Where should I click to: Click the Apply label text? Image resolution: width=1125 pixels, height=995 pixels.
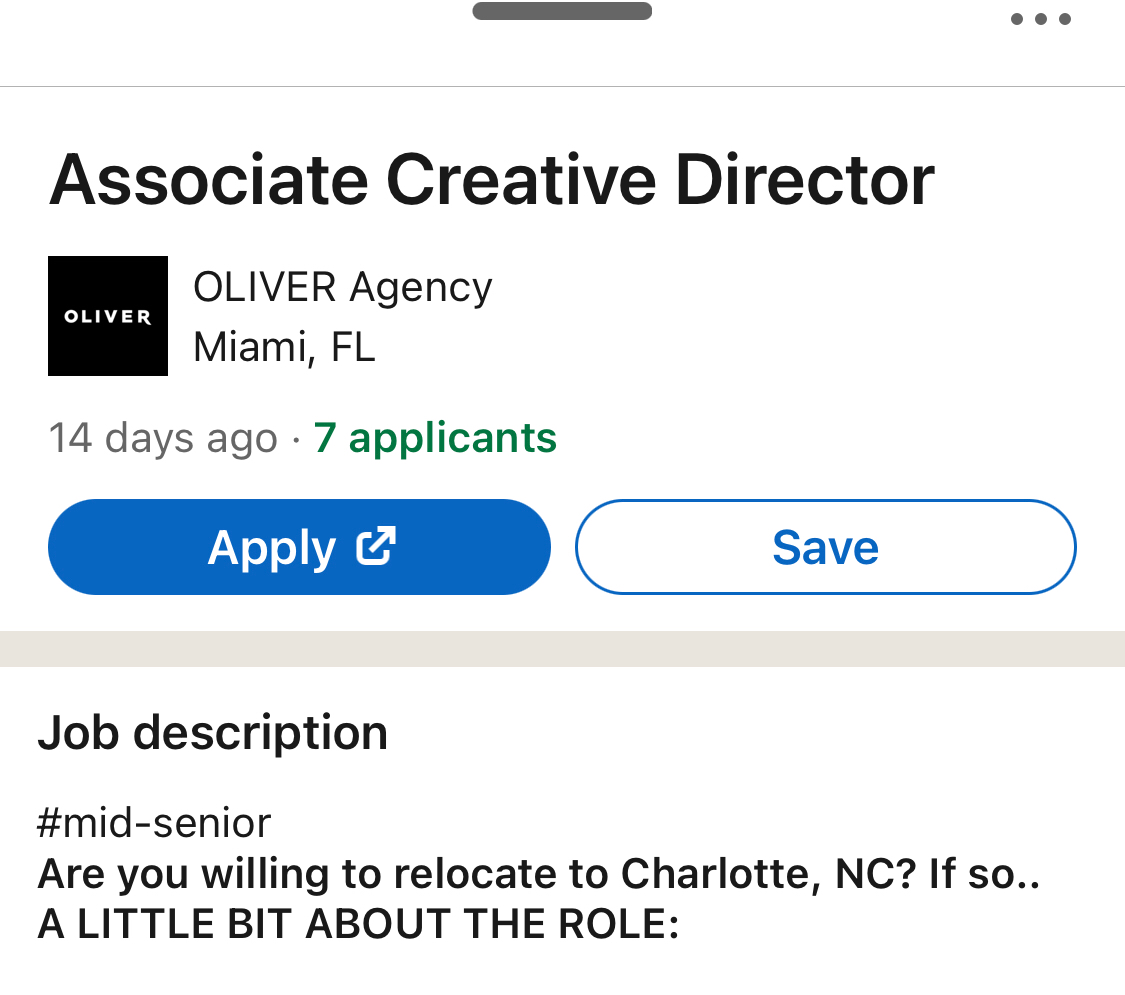[x=272, y=549]
